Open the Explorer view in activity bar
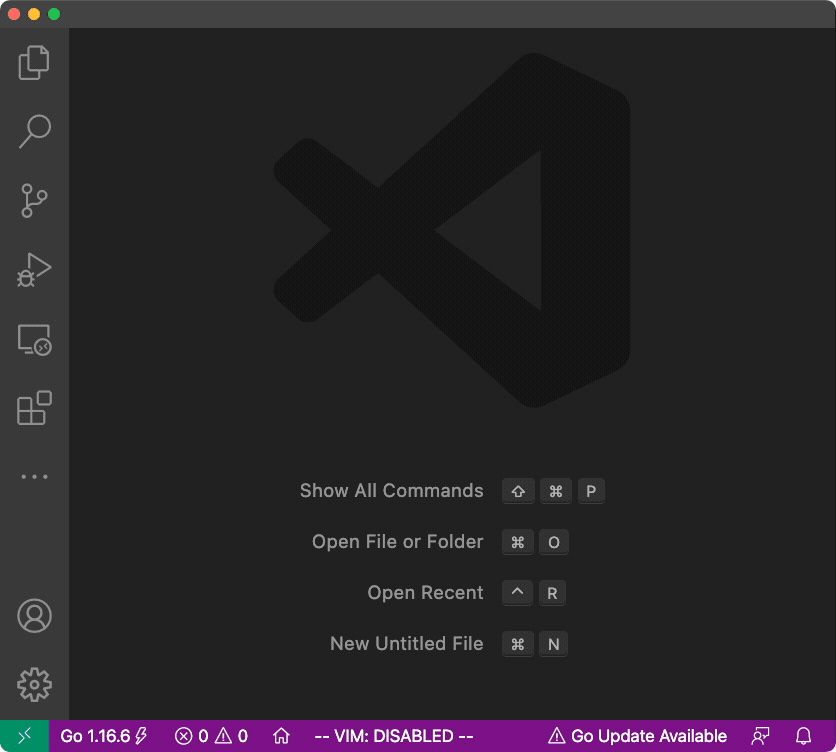 tap(34, 62)
